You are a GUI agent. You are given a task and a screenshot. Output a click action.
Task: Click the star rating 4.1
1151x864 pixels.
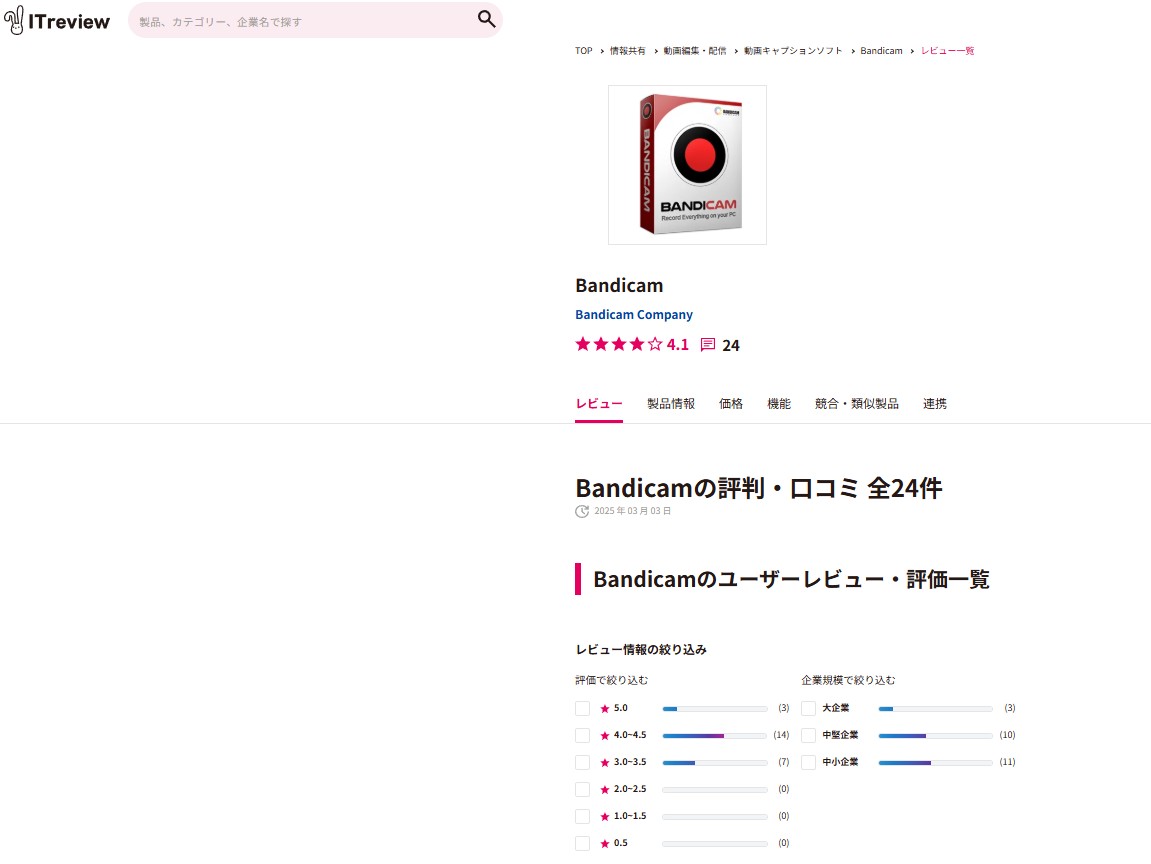632,344
